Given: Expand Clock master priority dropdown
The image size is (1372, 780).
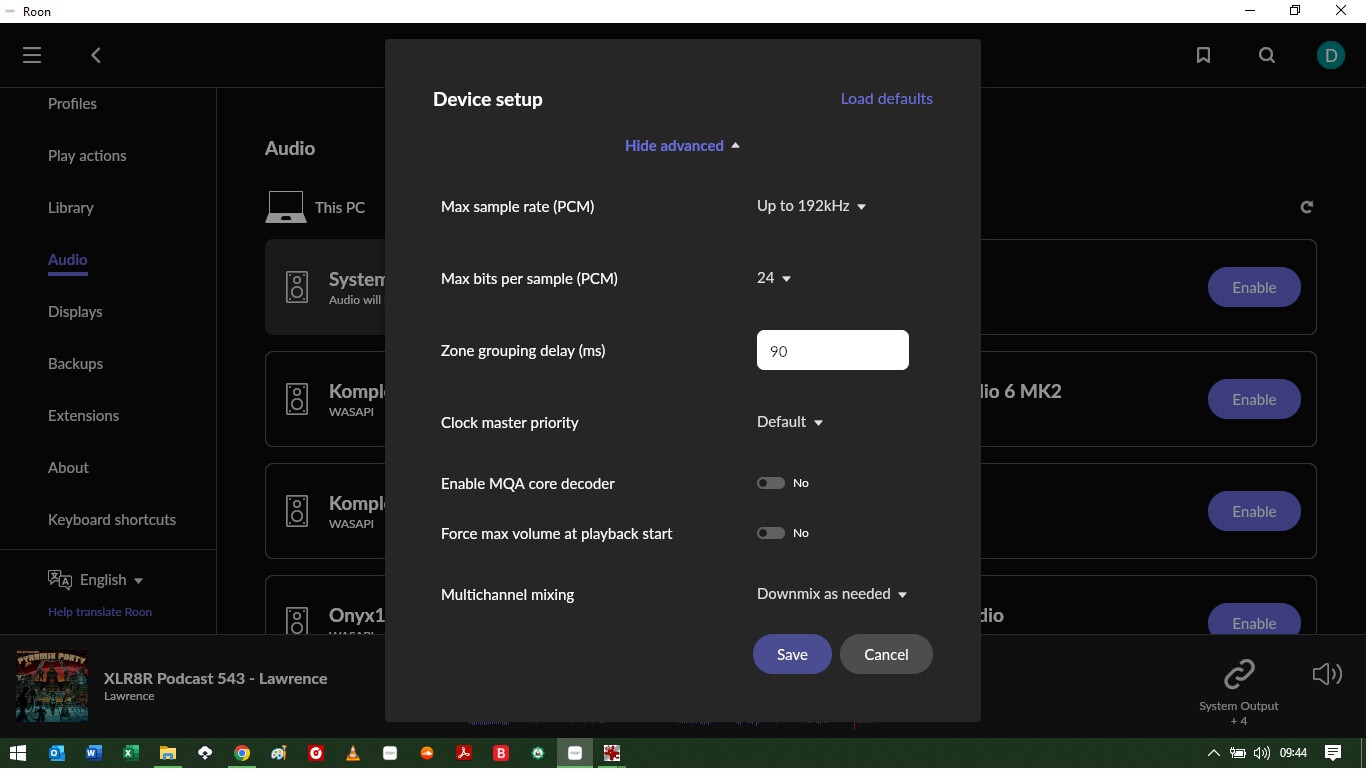Looking at the screenshot, I should pos(790,422).
